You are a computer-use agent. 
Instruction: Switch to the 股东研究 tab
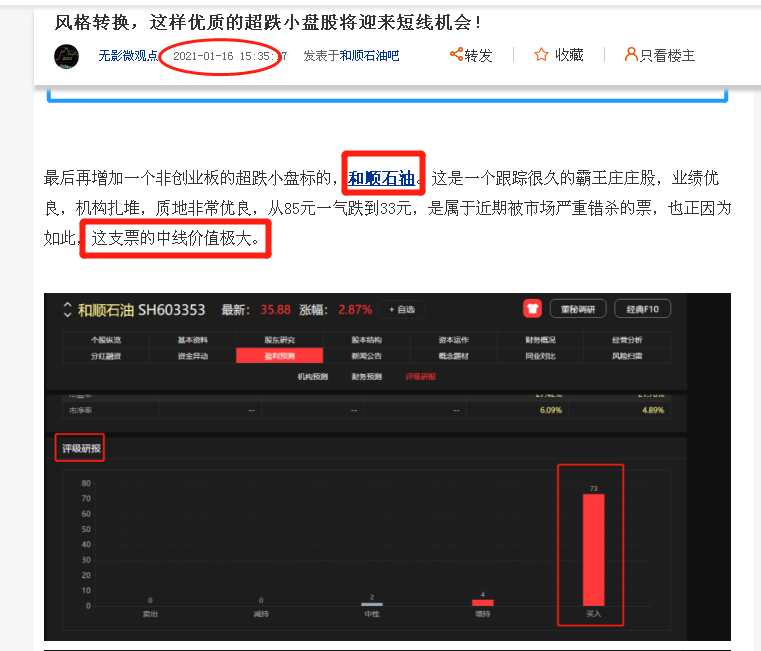[280, 340]
